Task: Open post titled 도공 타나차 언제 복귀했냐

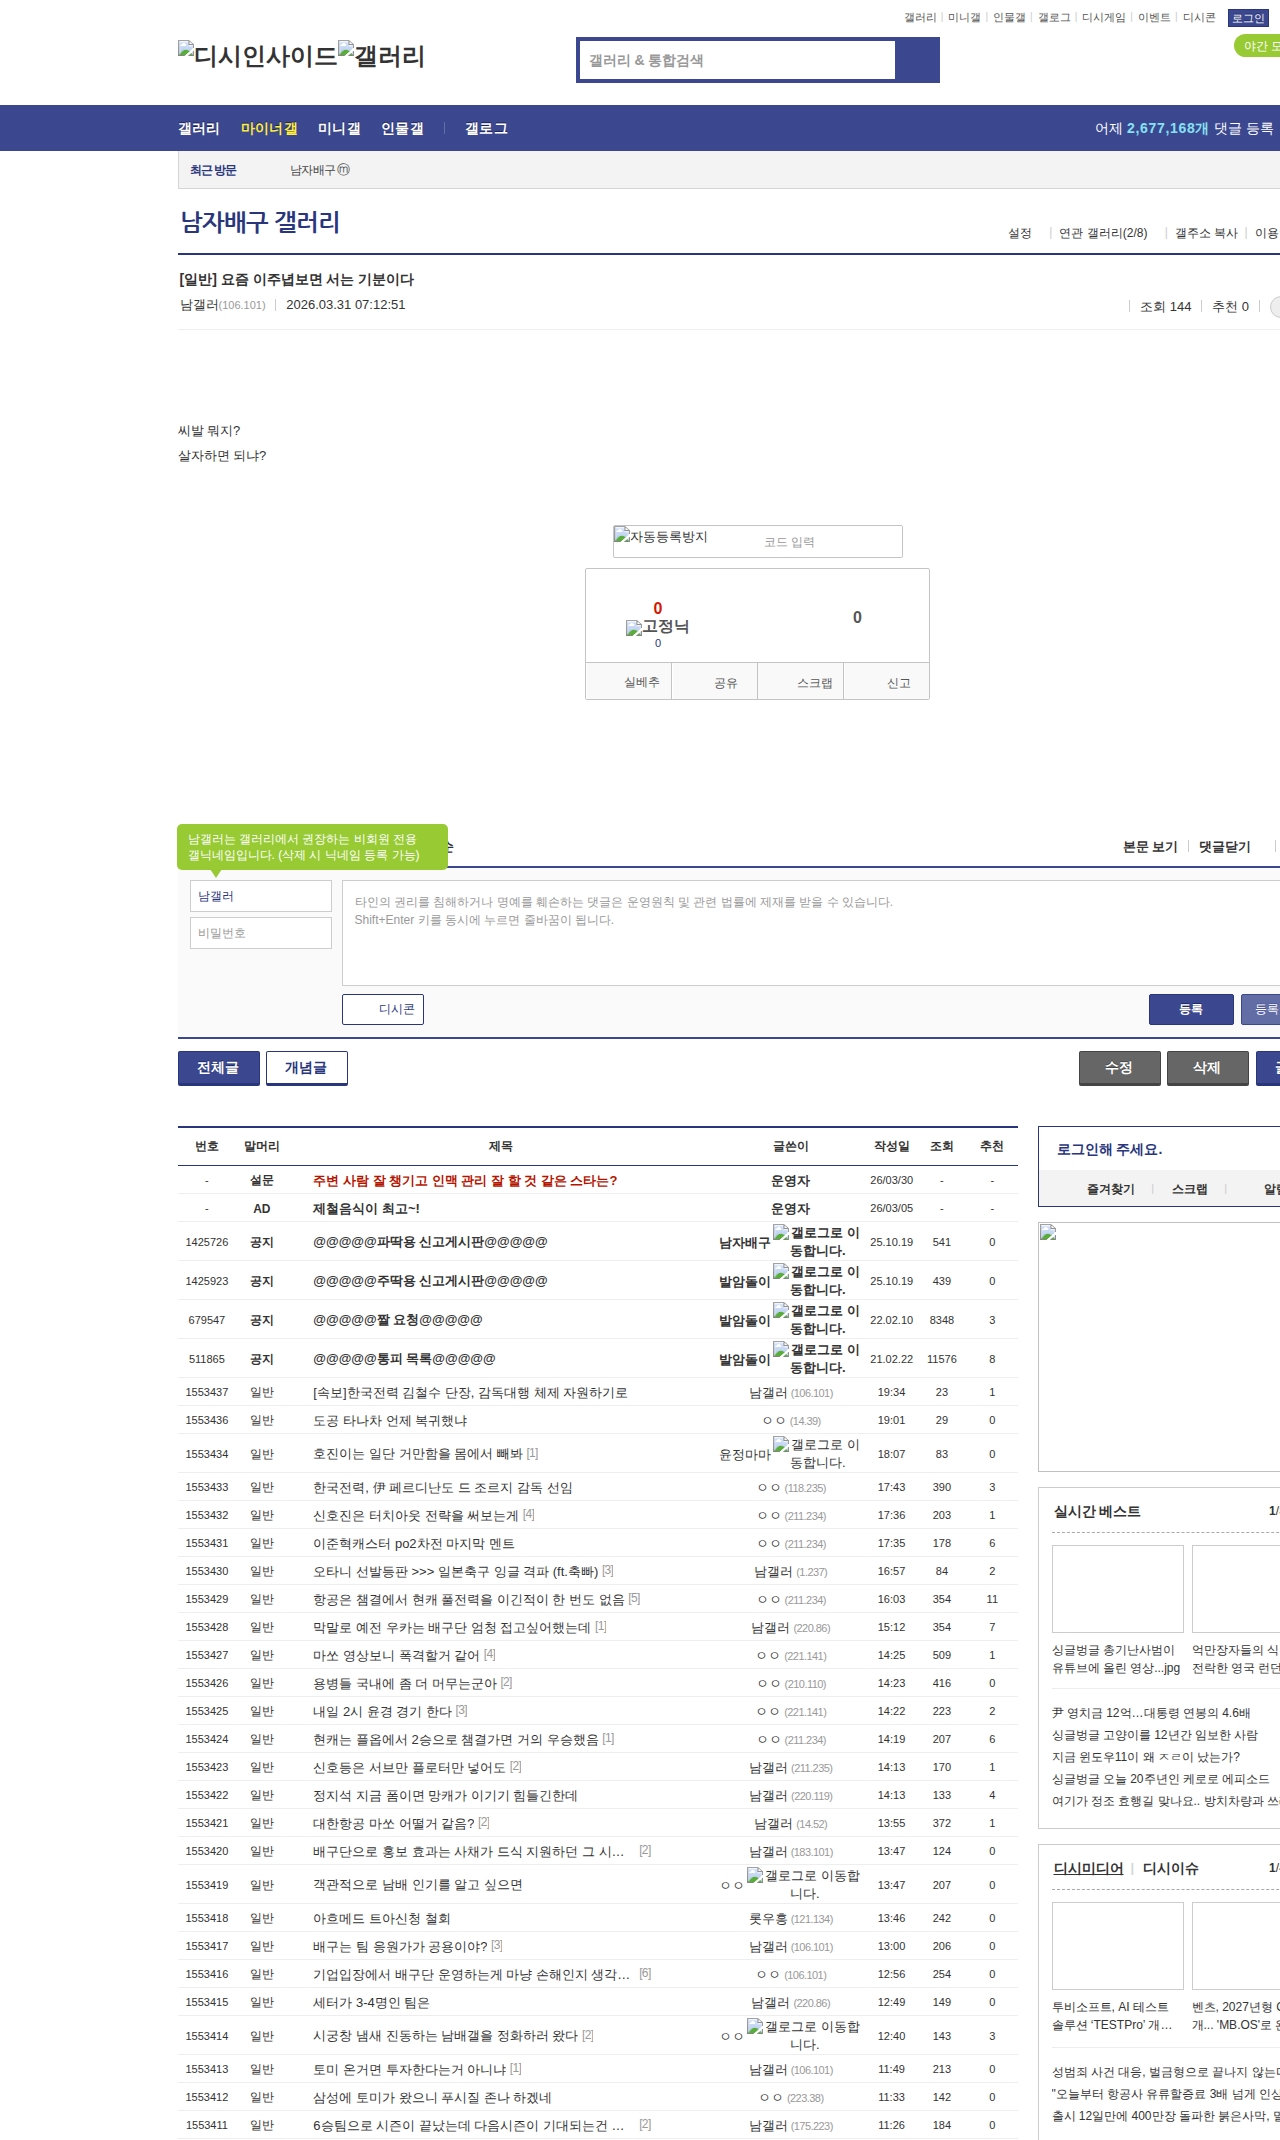Action: [390, 1420]
